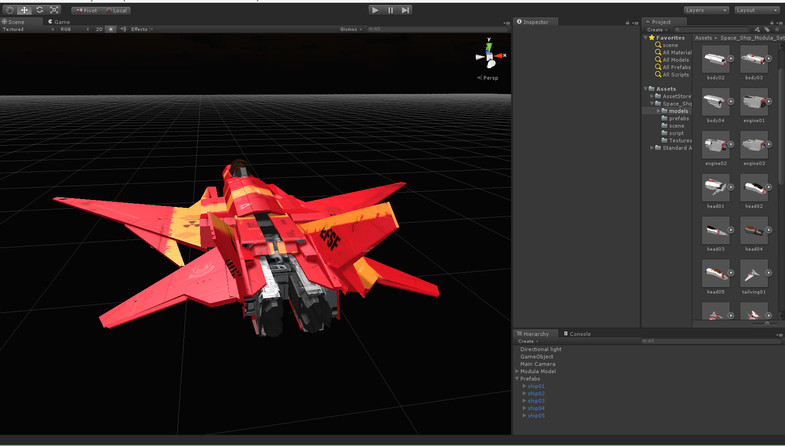Image resolution: width=785 pixels, height=446 pixels.
Task: Switch to the Game tab
Action: click(x=59, y=22)
